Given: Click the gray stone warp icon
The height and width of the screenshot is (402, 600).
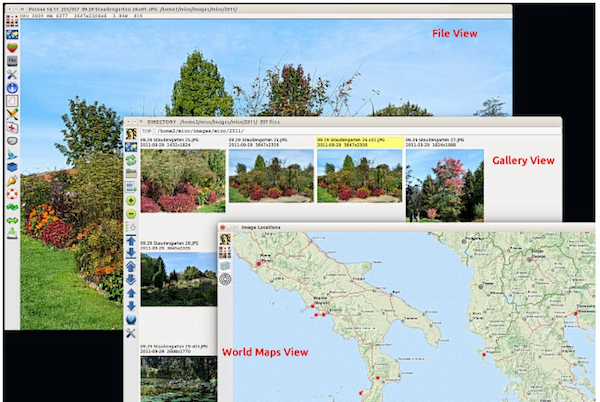Looking at the screenshot, I should [x=12, y=141].
